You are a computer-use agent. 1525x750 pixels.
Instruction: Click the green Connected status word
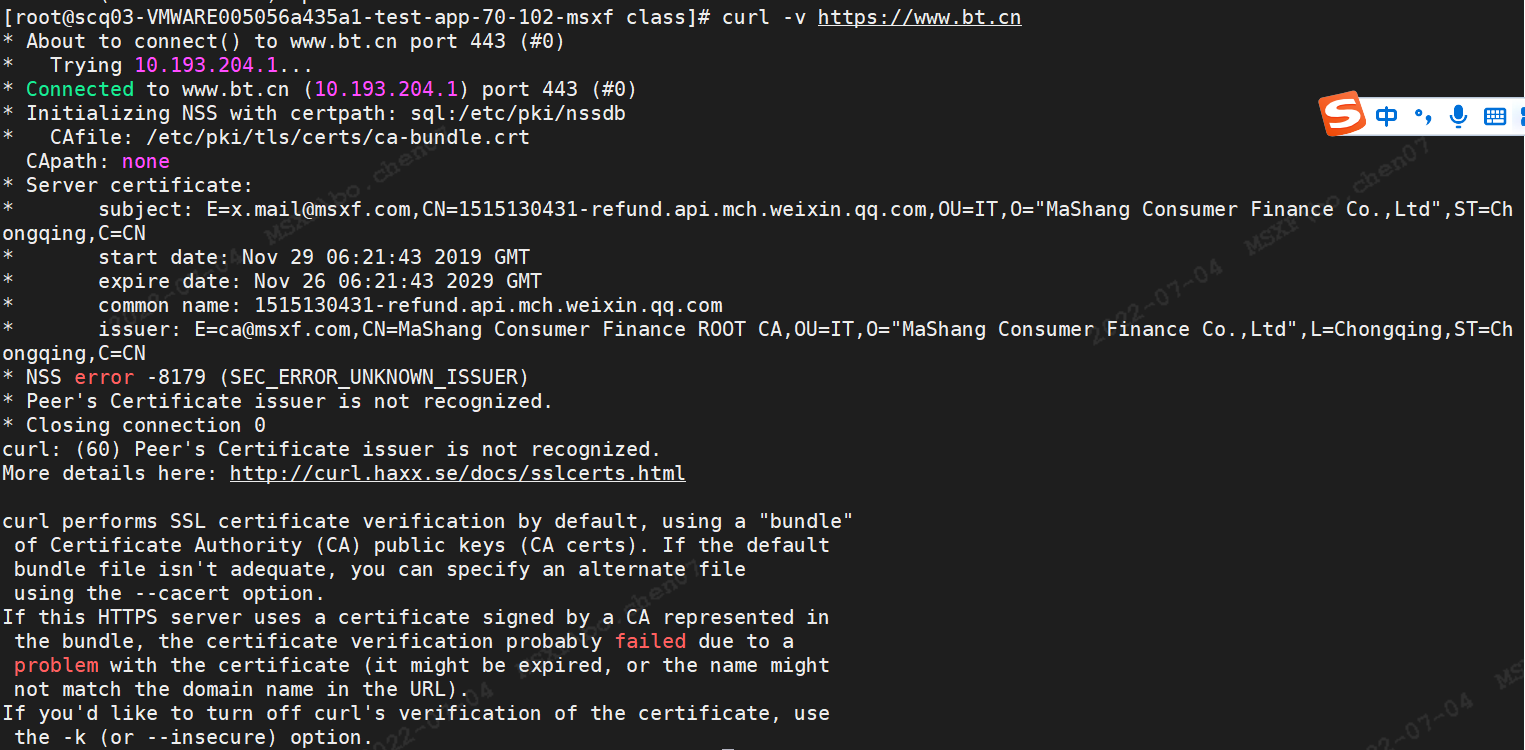tap(80, 89)
